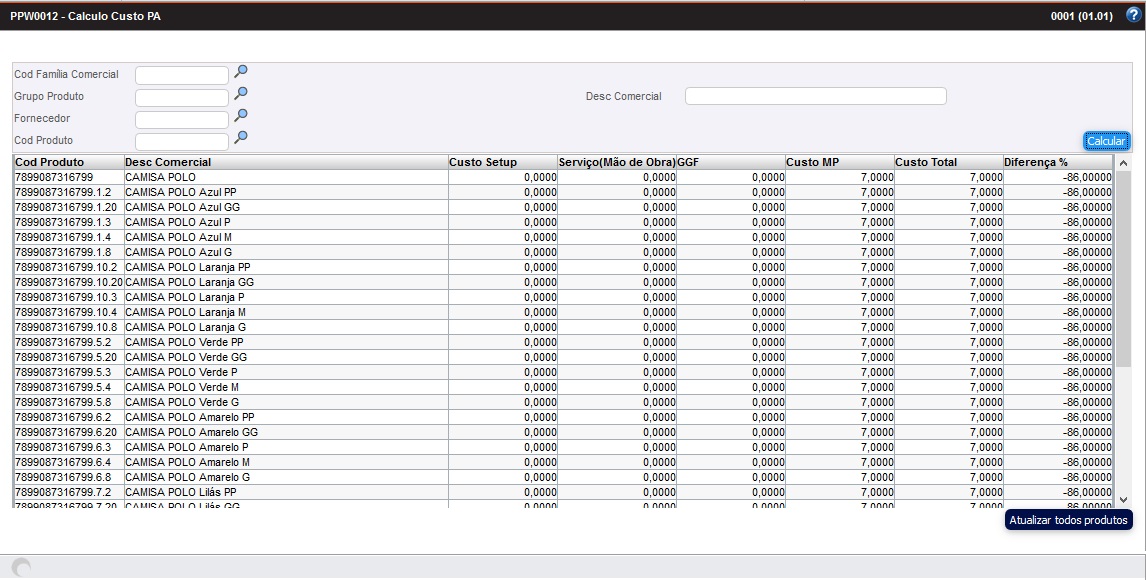This screenshot has height=580, width=1146.
Task: Select the CAMISA POLO Verde GG row
Action: (x=186, y=357)
